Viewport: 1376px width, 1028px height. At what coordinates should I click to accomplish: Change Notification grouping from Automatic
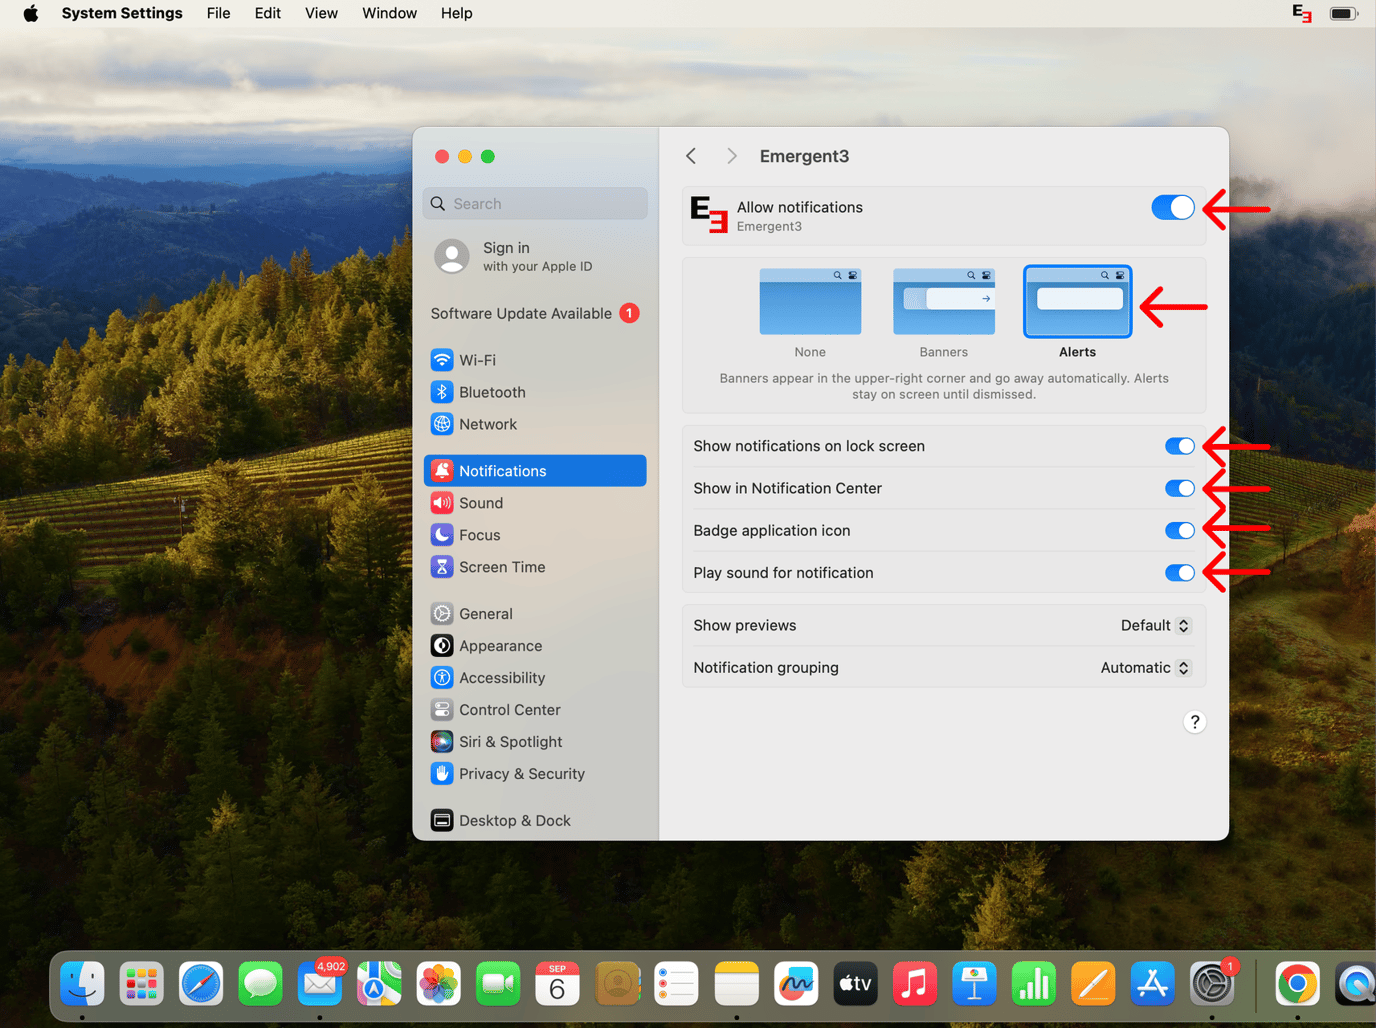[x=1145, y=667]
